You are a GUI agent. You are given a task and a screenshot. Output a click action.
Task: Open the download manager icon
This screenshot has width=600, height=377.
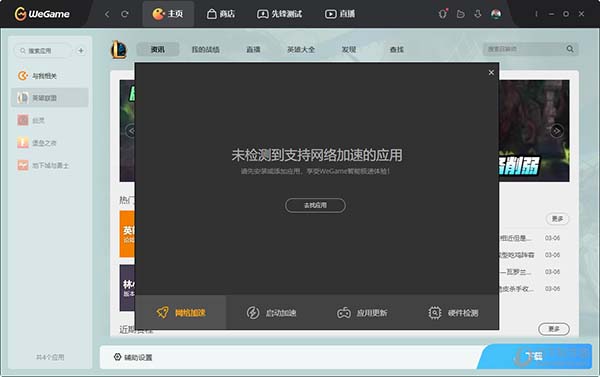[x=478, y=14]
